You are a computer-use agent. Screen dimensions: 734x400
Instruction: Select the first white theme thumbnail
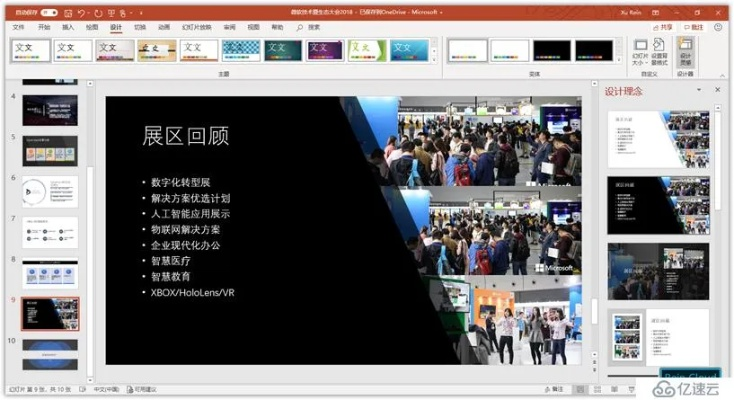click(31, 50)
